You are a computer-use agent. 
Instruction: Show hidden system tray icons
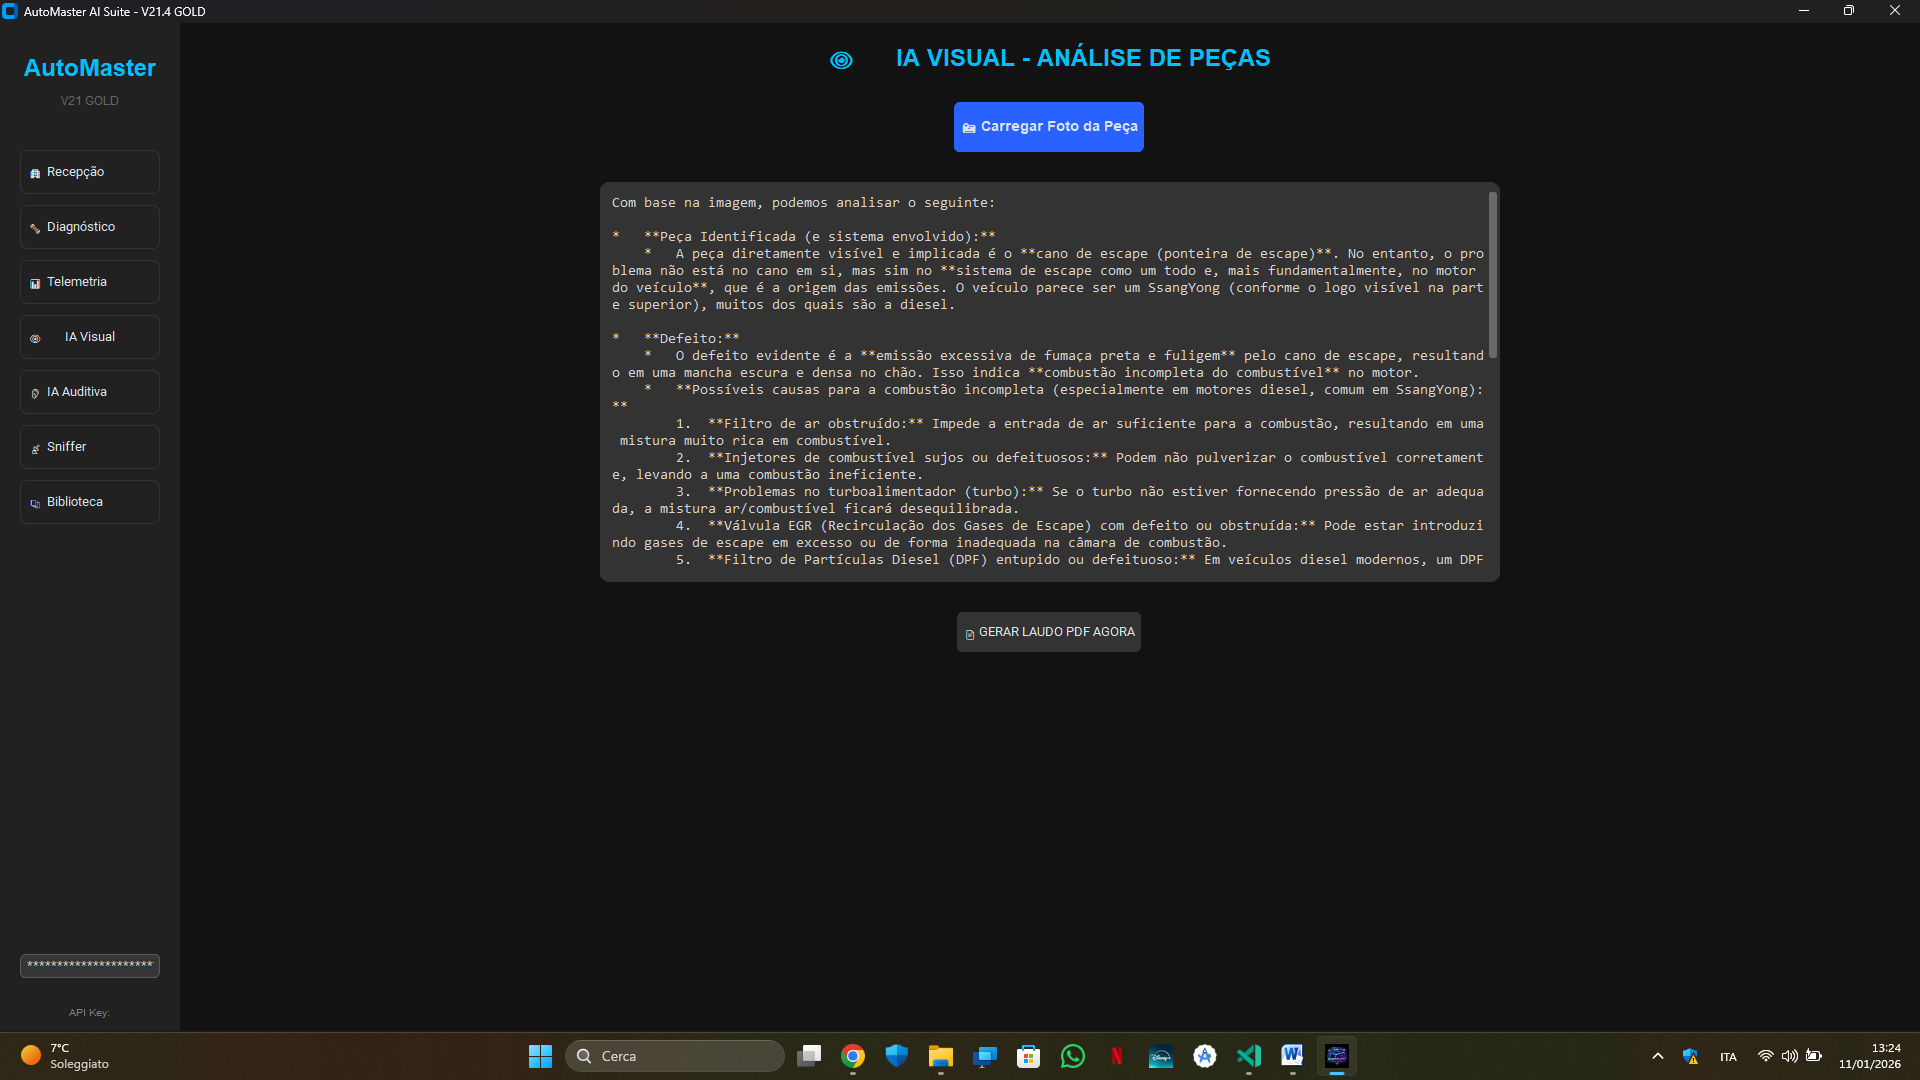(x=1657, y=1056)
